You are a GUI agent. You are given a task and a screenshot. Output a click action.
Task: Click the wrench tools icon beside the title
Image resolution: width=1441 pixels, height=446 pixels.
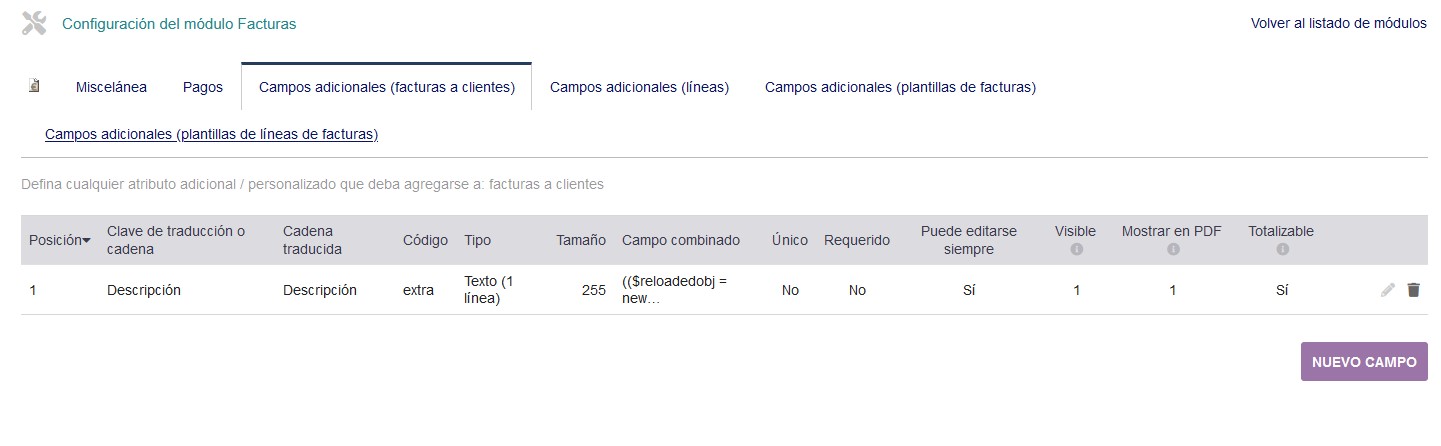[34, 24]
